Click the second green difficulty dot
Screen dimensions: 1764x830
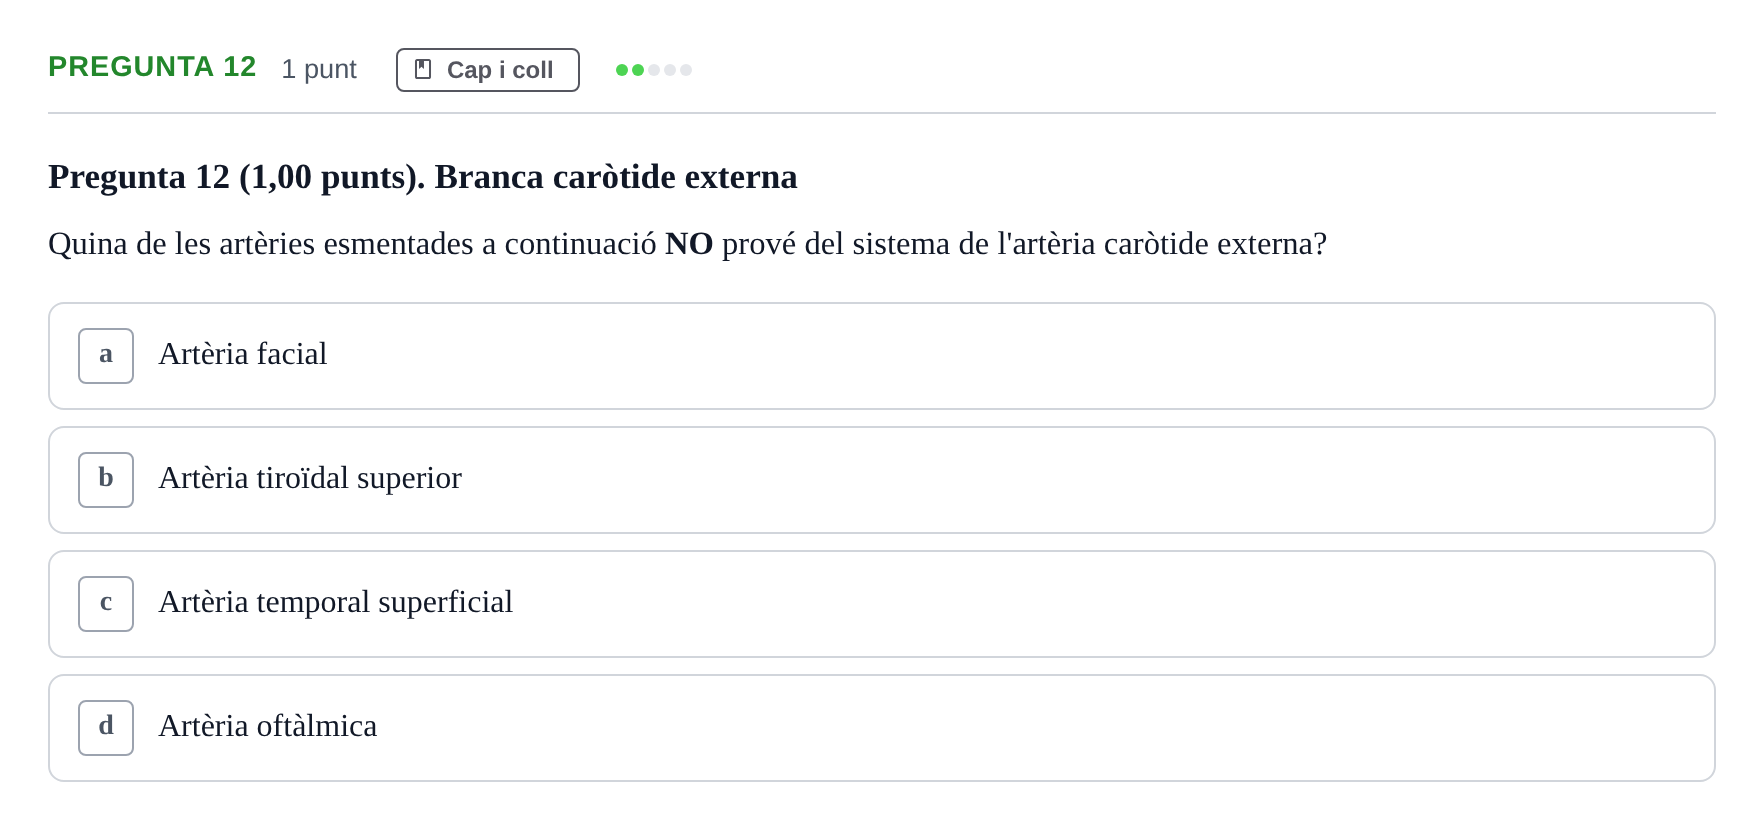pyautogui.click(x=638, y=70)
